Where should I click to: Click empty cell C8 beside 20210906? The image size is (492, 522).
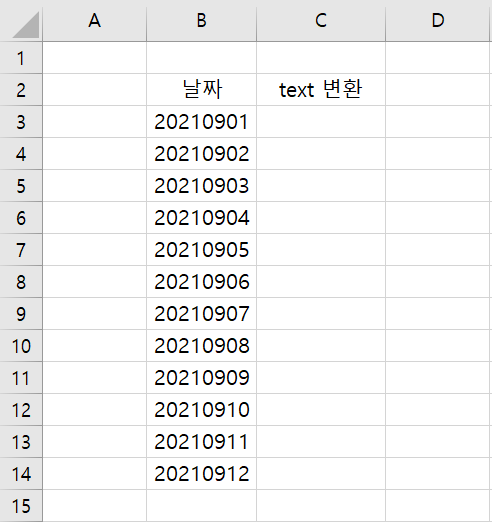coord(321,282)
